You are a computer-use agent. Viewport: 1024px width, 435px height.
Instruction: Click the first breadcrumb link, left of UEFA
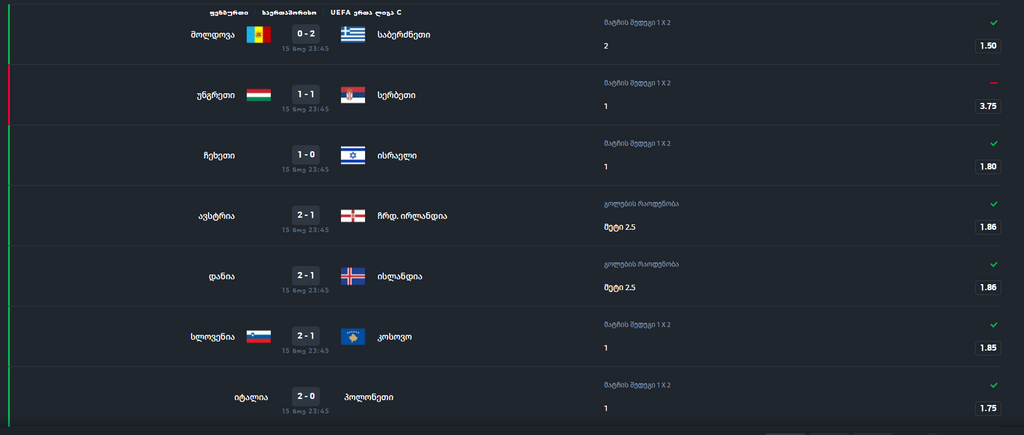click(x=229, y=12)
